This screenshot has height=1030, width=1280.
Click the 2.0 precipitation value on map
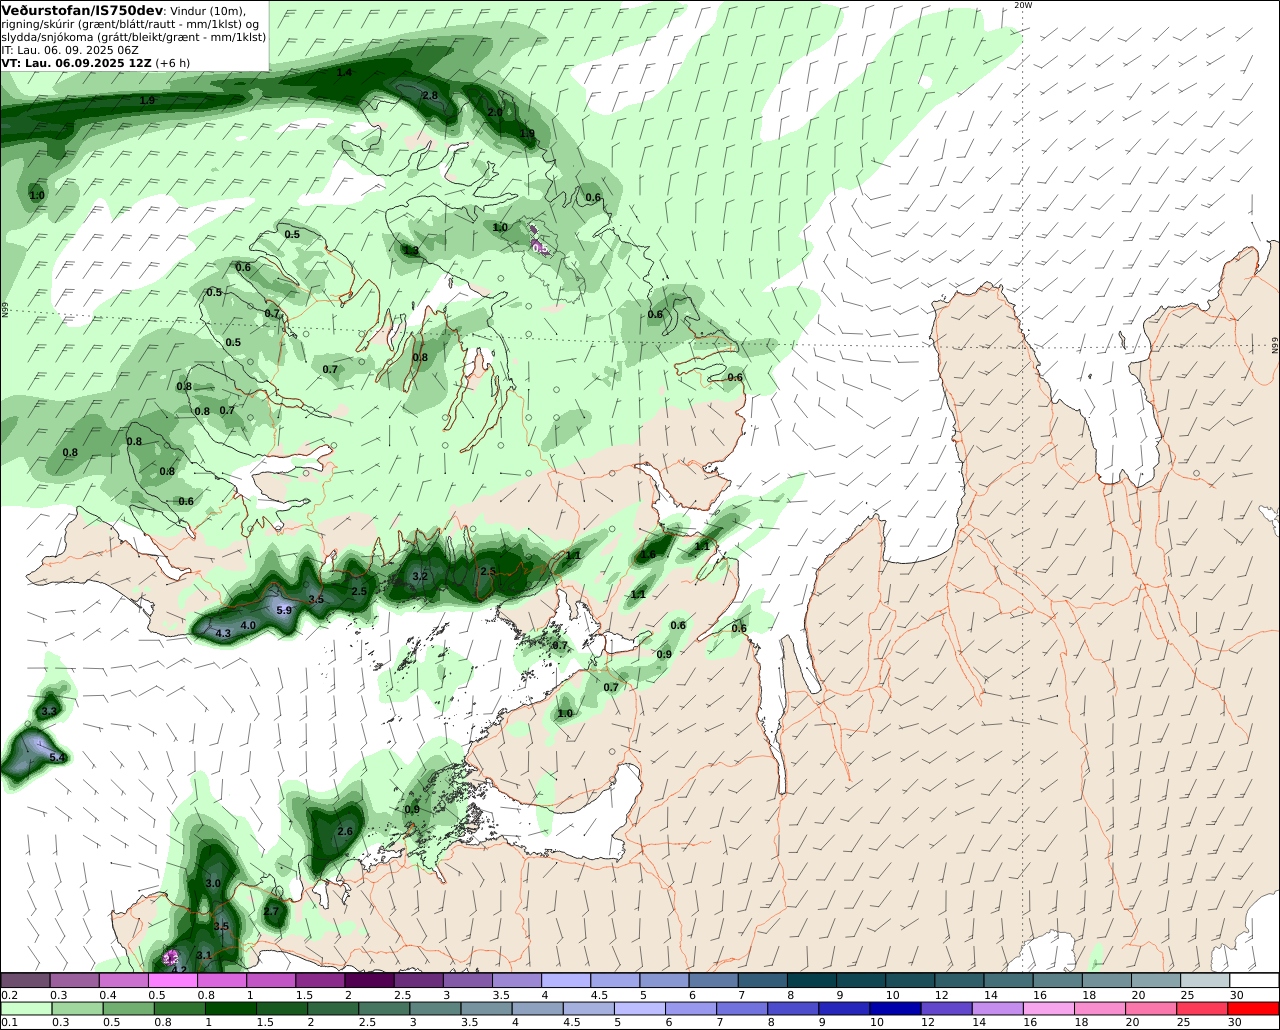point(495,112)
